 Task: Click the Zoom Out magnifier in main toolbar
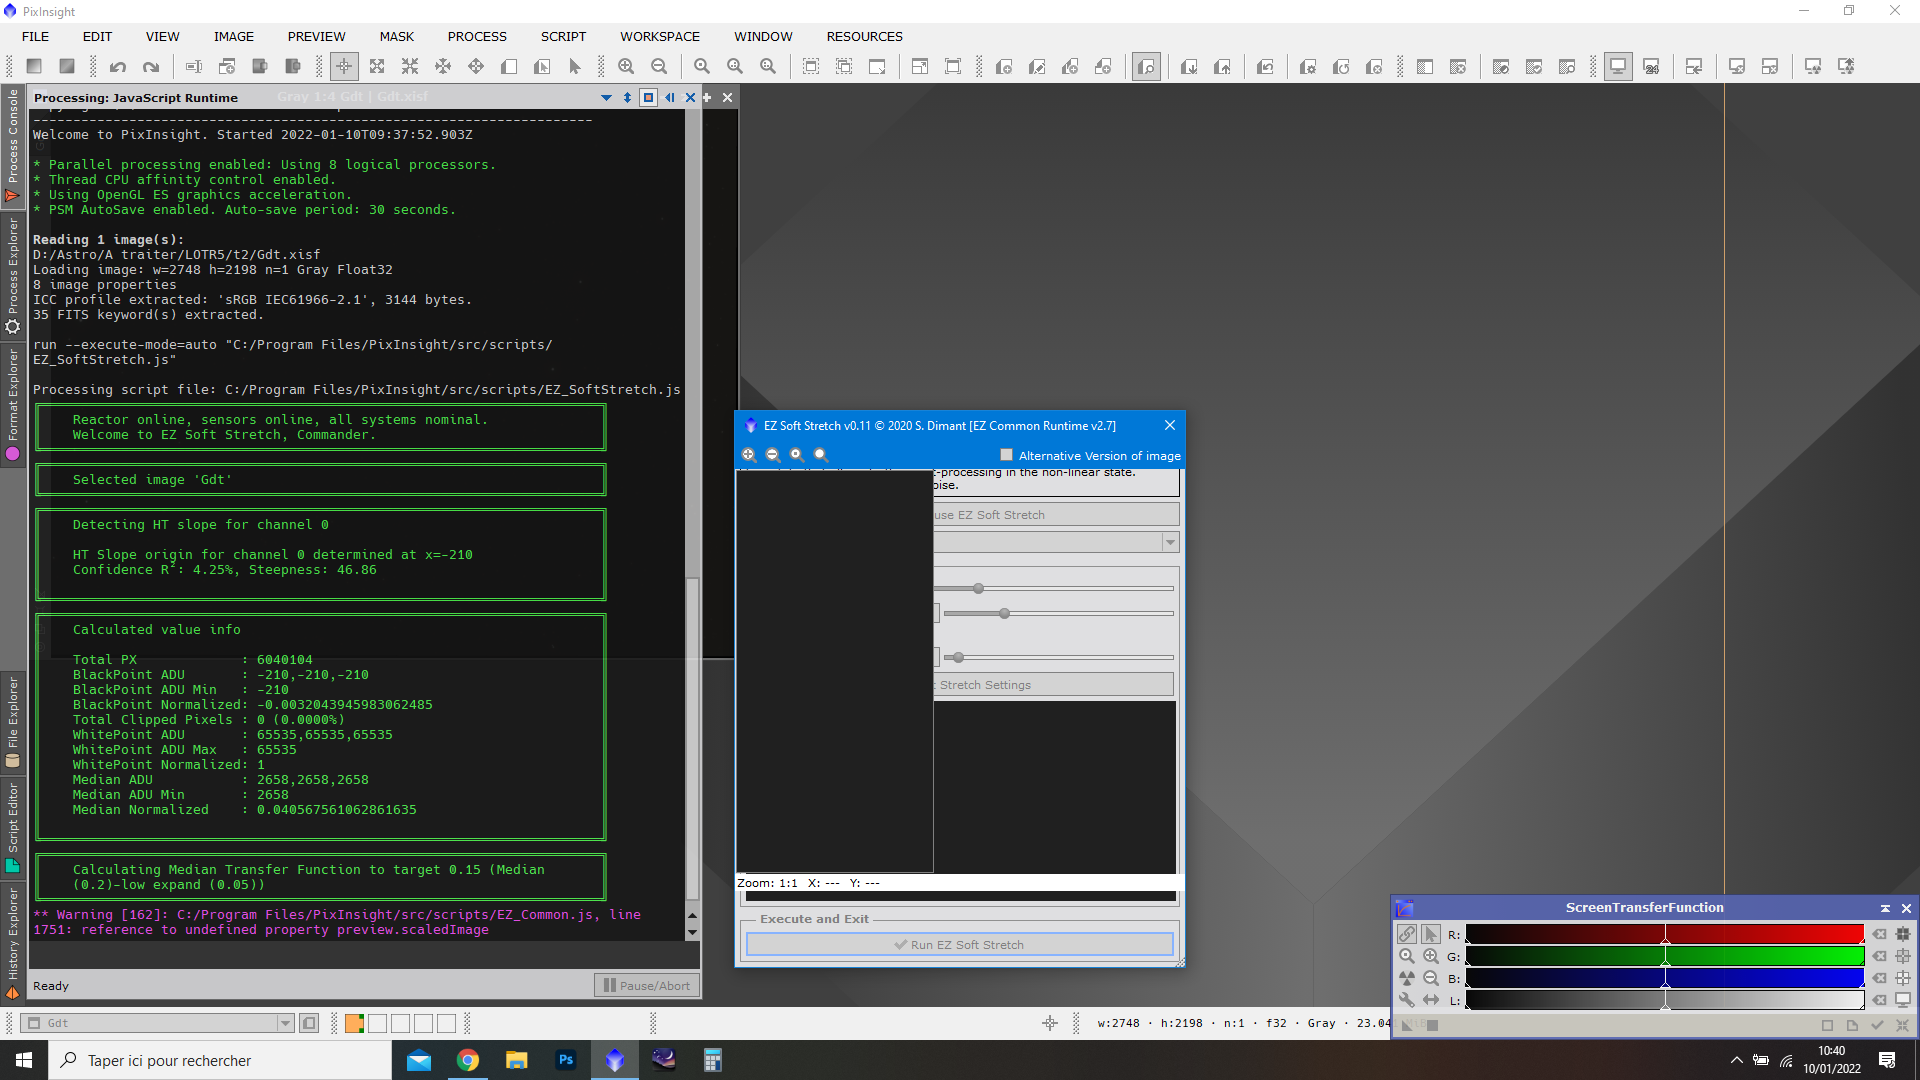[659, 67]
